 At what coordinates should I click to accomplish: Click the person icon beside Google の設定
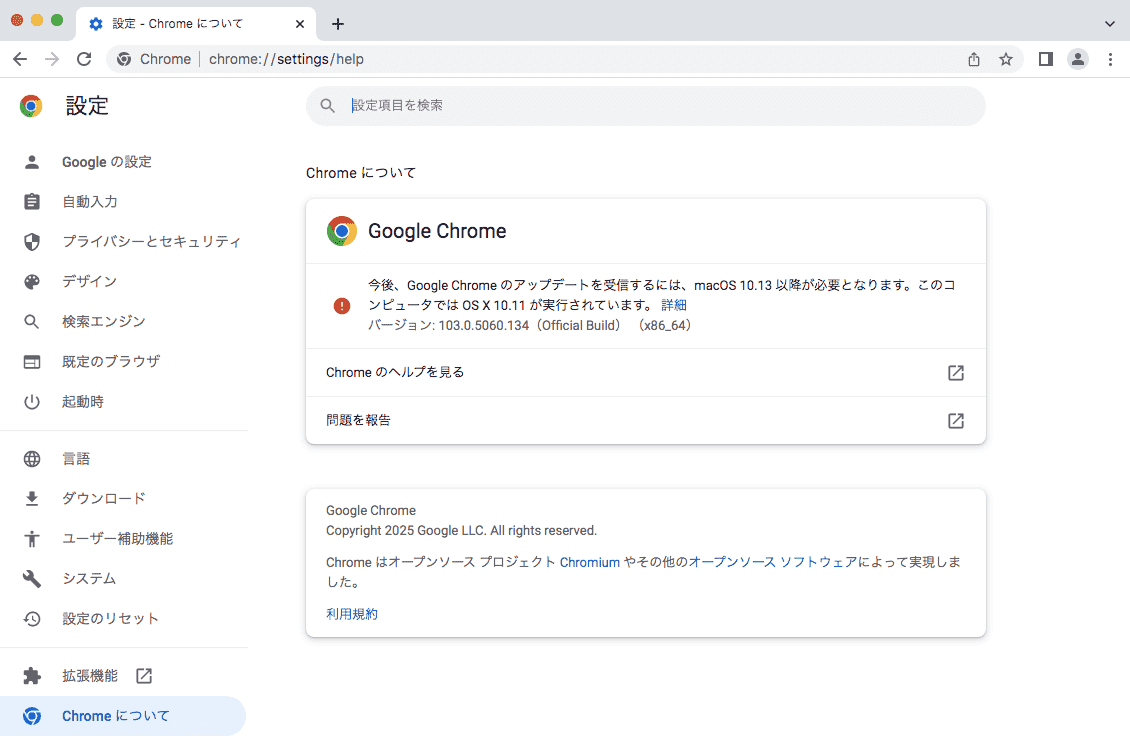32,162
